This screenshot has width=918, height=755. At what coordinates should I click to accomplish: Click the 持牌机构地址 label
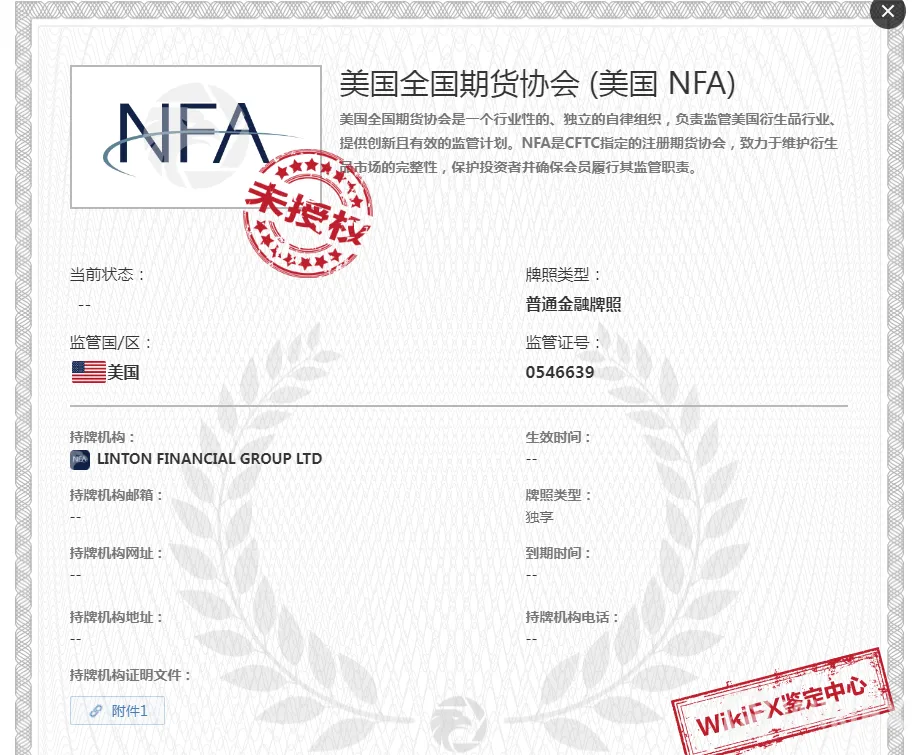116,617
